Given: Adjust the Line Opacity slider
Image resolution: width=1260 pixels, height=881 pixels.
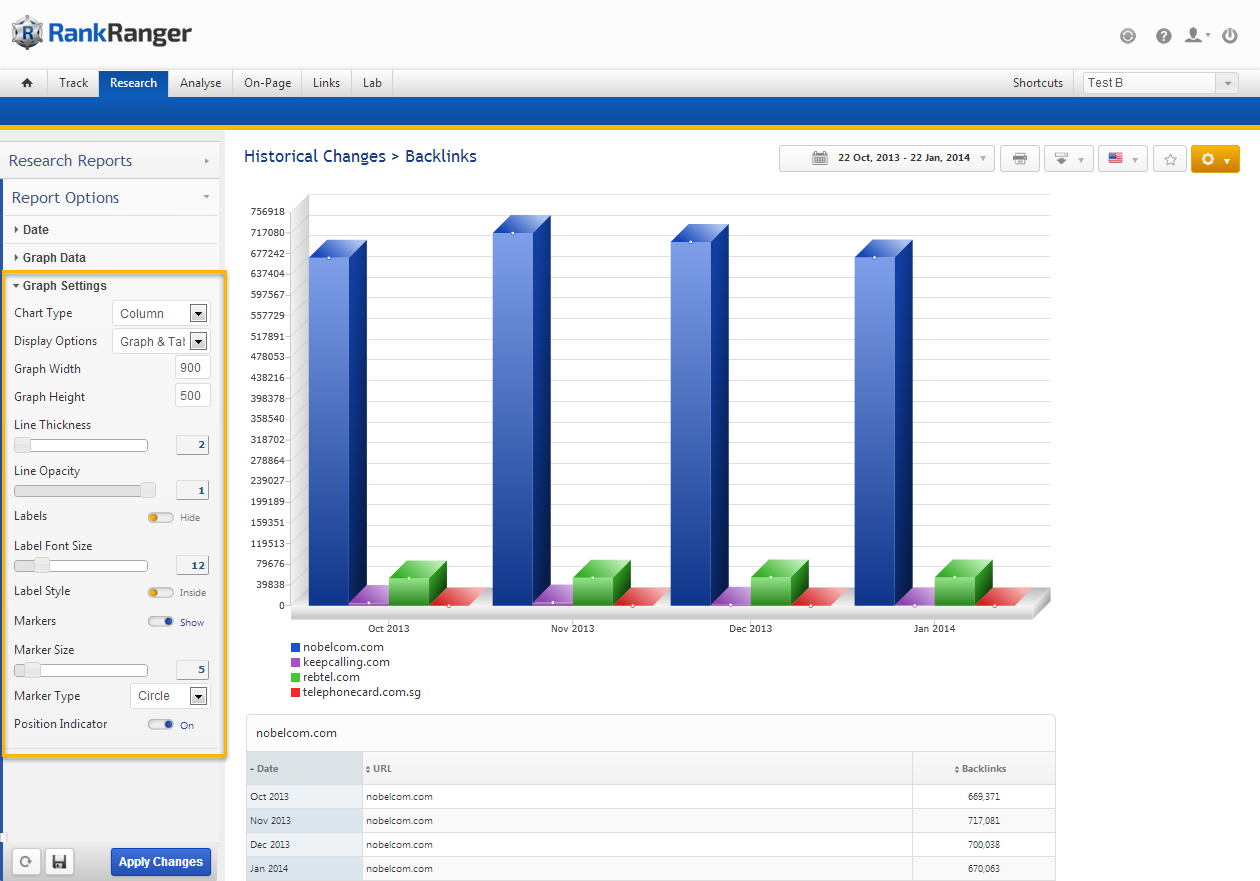Looking at the screenshot, I should tap(147, 490).
